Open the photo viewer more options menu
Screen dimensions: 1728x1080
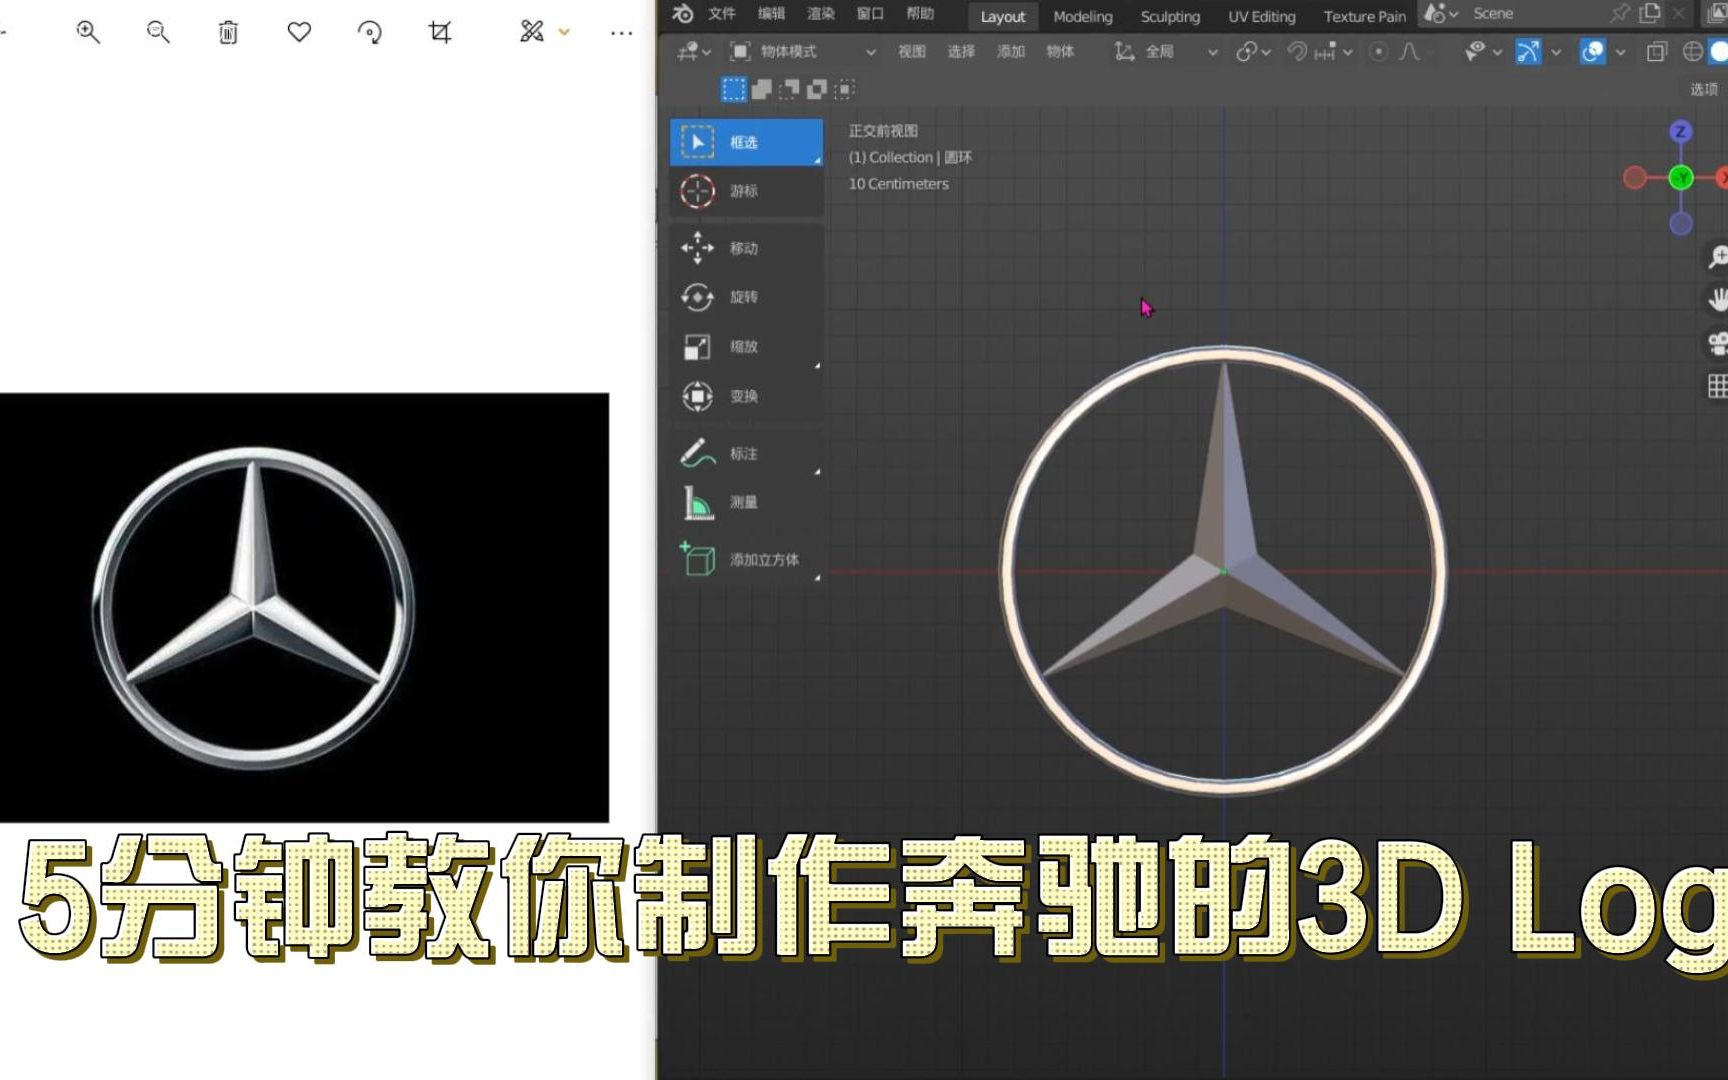[621, 33]
